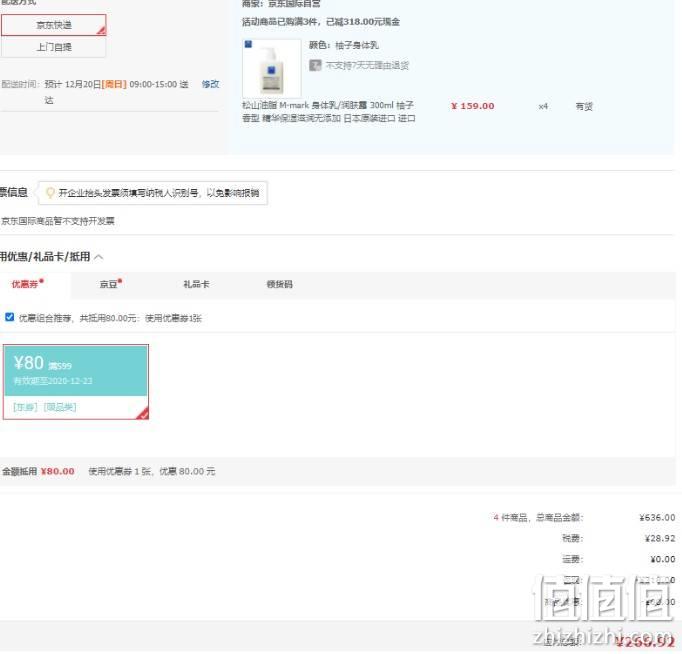
Task: Click the total amount ¥636.00
Action: tap(657, 517)
